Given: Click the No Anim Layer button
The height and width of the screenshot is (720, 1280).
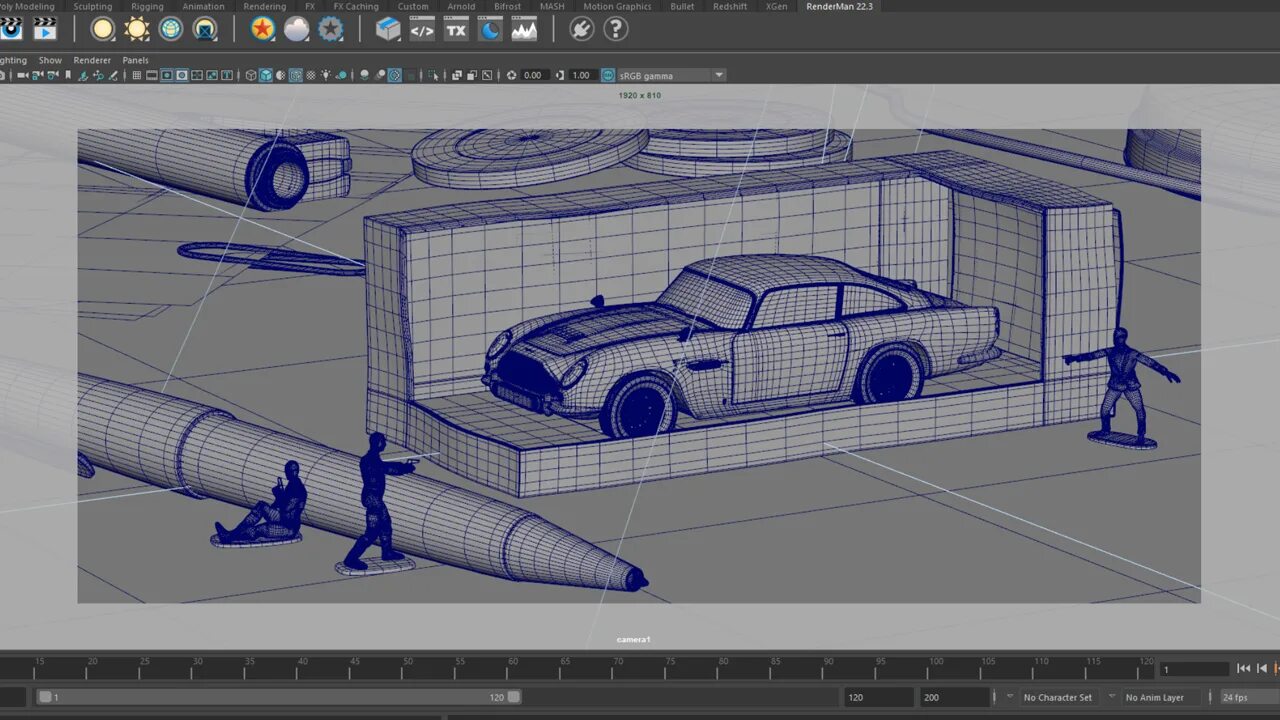Looking at the screenshot, I should pos(1154,697).
